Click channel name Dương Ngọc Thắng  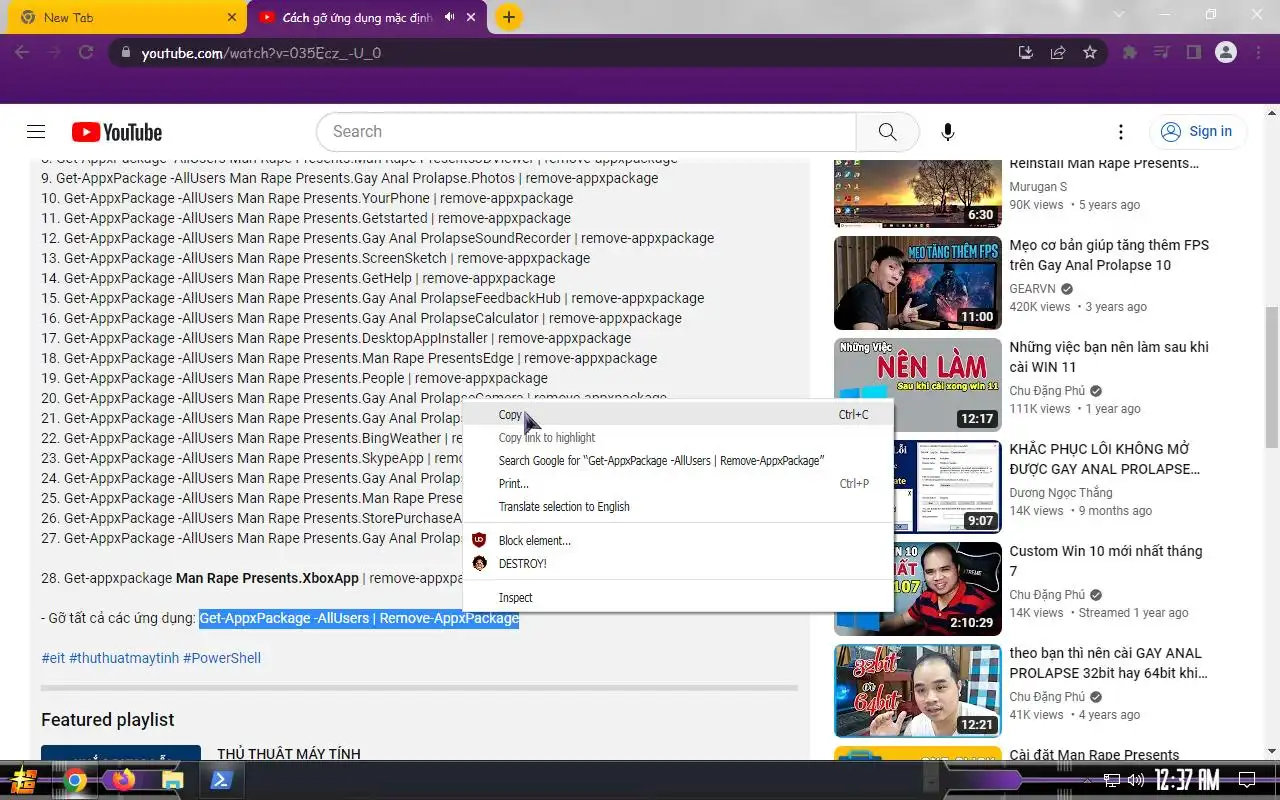click(x=1061, y=493)
